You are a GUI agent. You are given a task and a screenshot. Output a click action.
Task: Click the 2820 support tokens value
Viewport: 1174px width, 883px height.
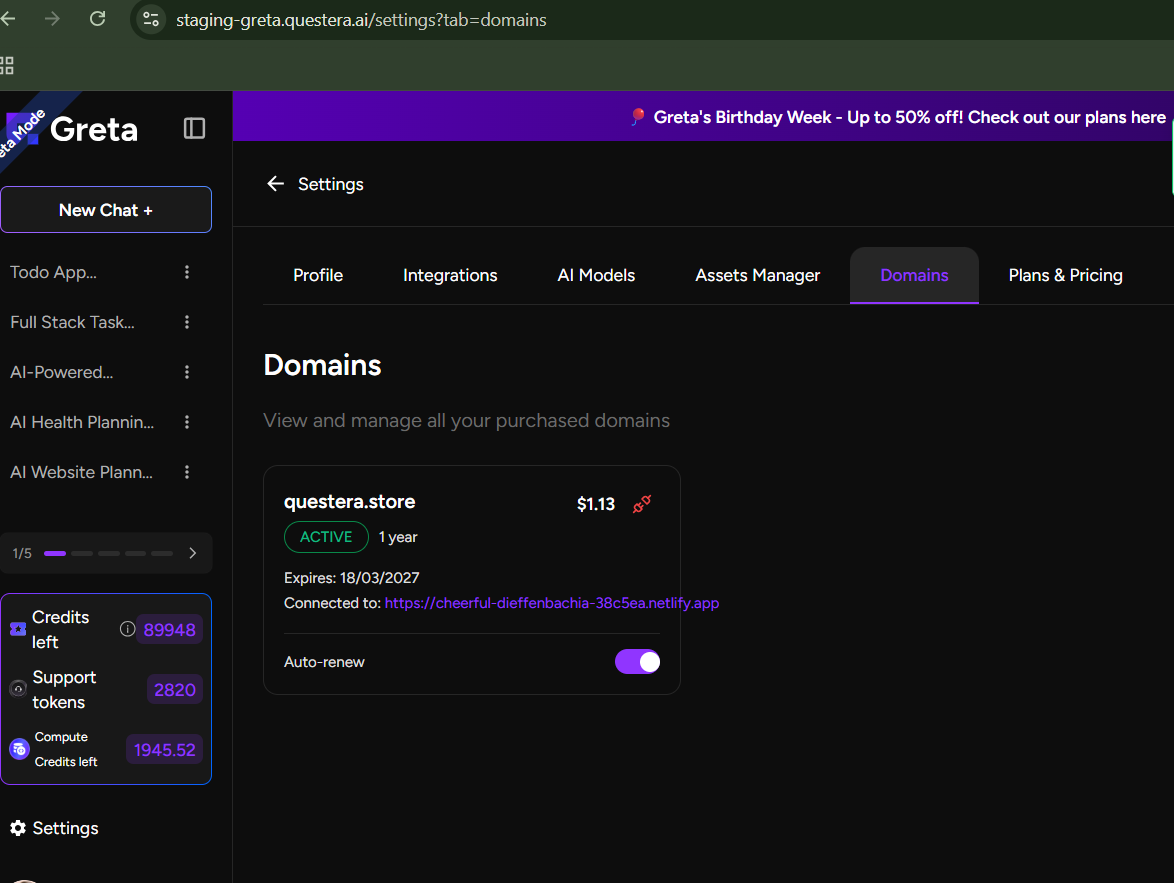point(174,690)
